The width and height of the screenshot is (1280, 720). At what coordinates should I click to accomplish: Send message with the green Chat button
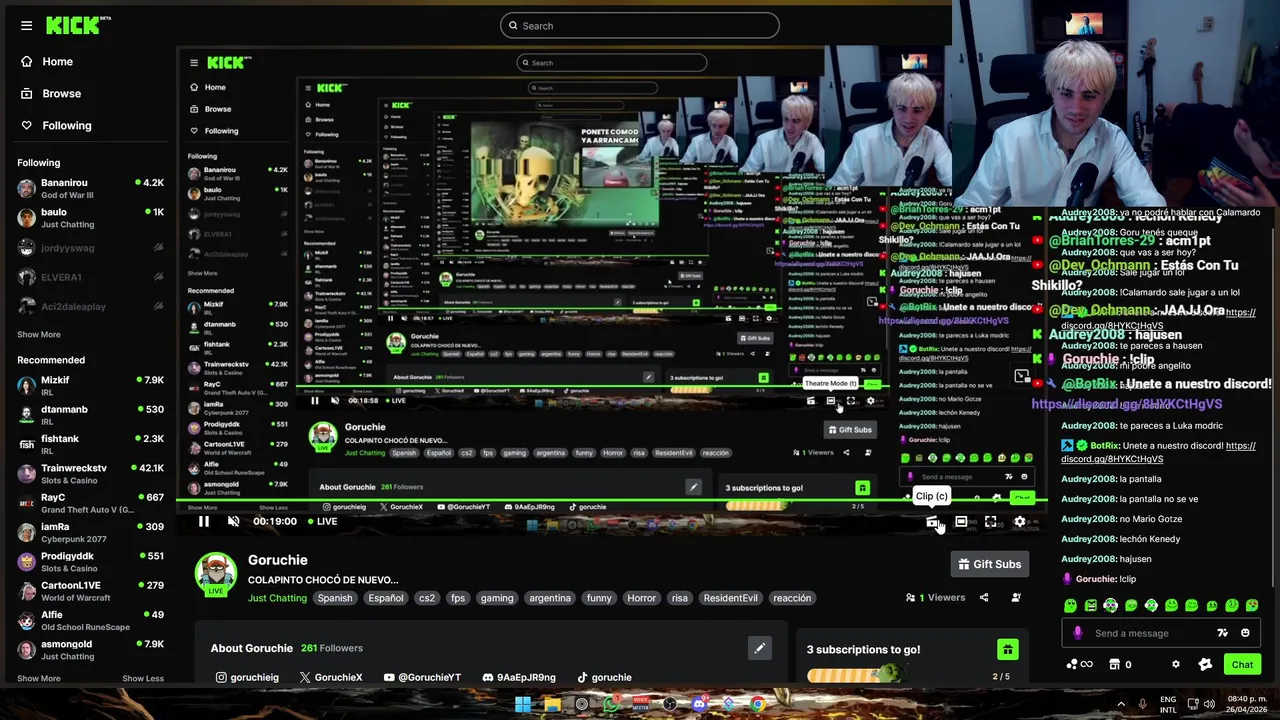[x=1242, y=664]
